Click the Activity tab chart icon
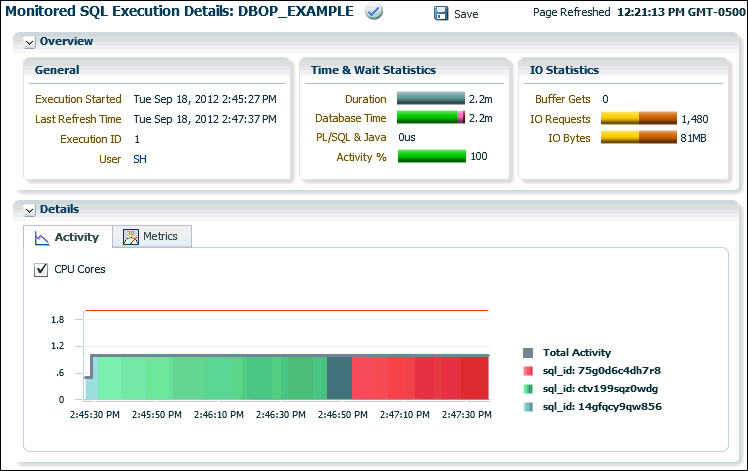The height and width of the screenshot is (471, 748). click(x=41, y=237)
